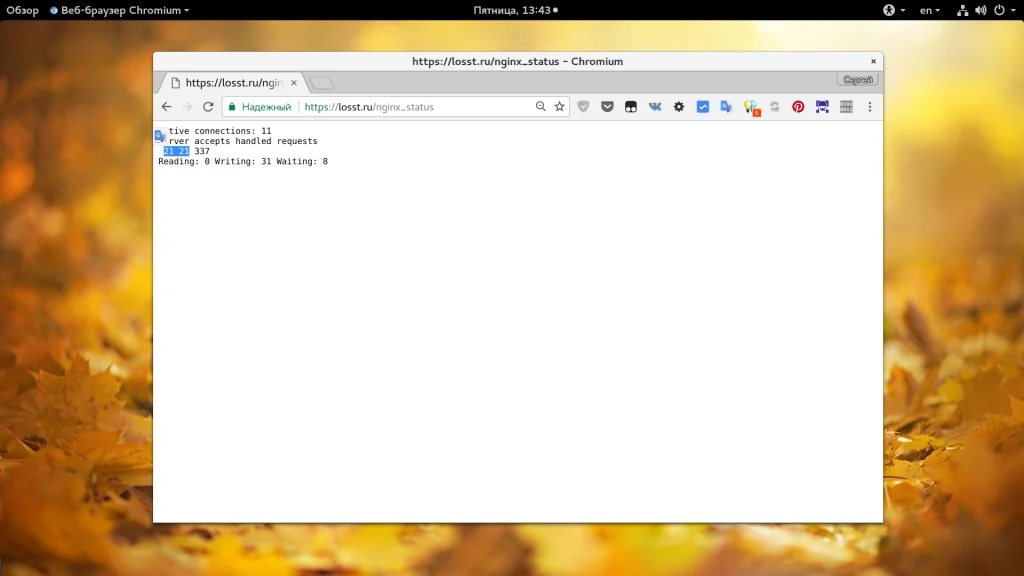Bookmark this page with the star
Image resolution: width=1024 pixels, height=576 pixels.
pyautogui.click(x=559, y=107)
